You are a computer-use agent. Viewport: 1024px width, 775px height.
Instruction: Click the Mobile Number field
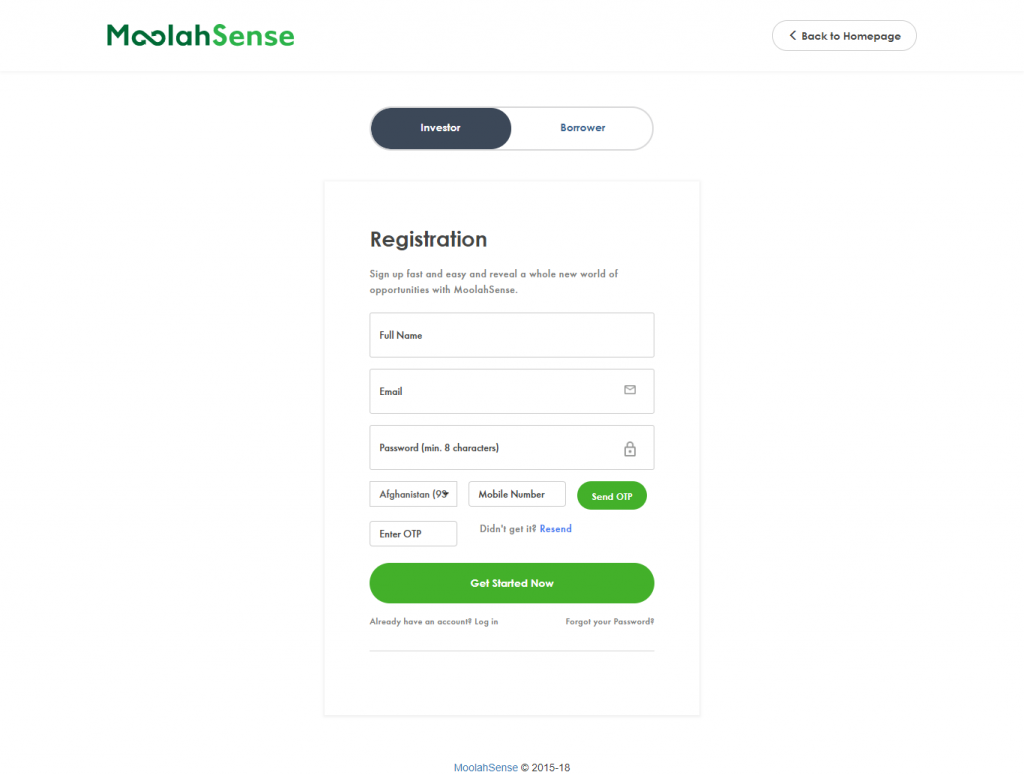click(x=517, y=494)
